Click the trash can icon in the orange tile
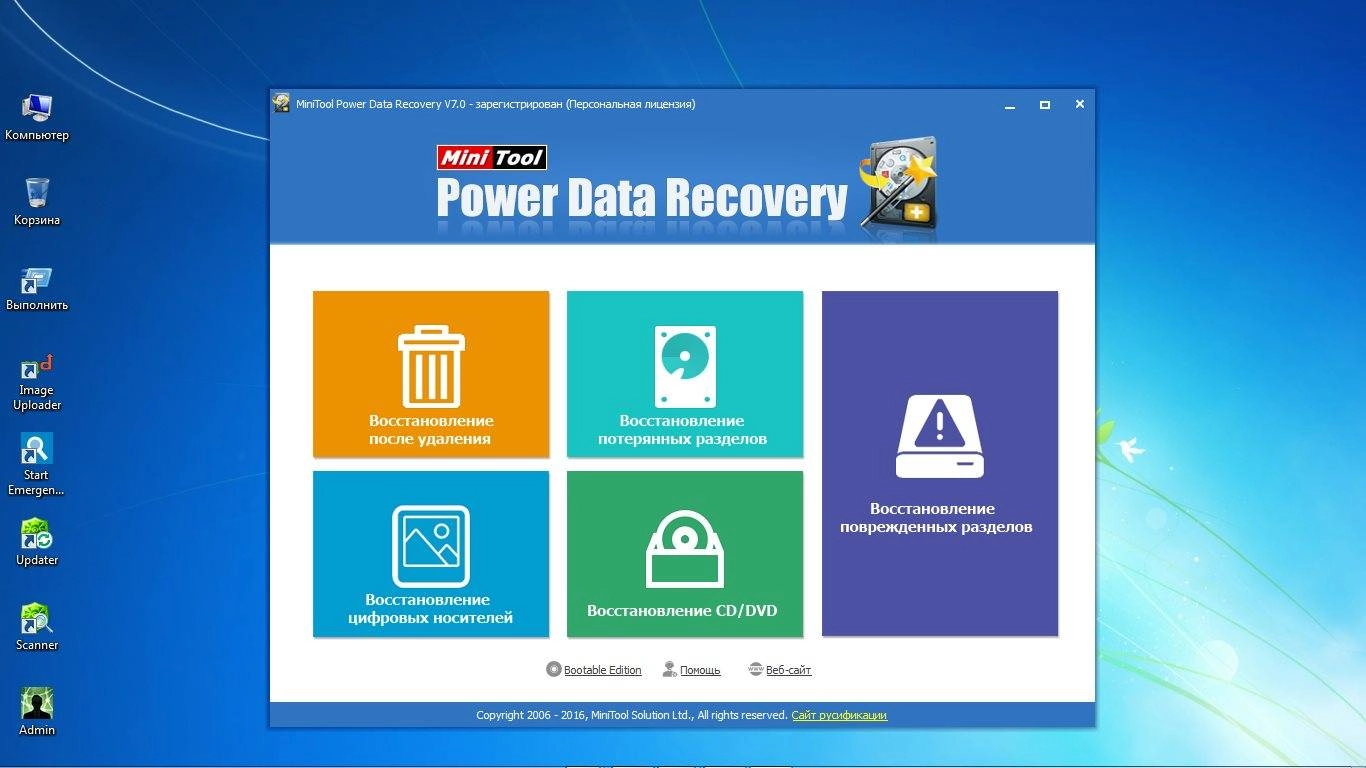 [x=431, y=366]
